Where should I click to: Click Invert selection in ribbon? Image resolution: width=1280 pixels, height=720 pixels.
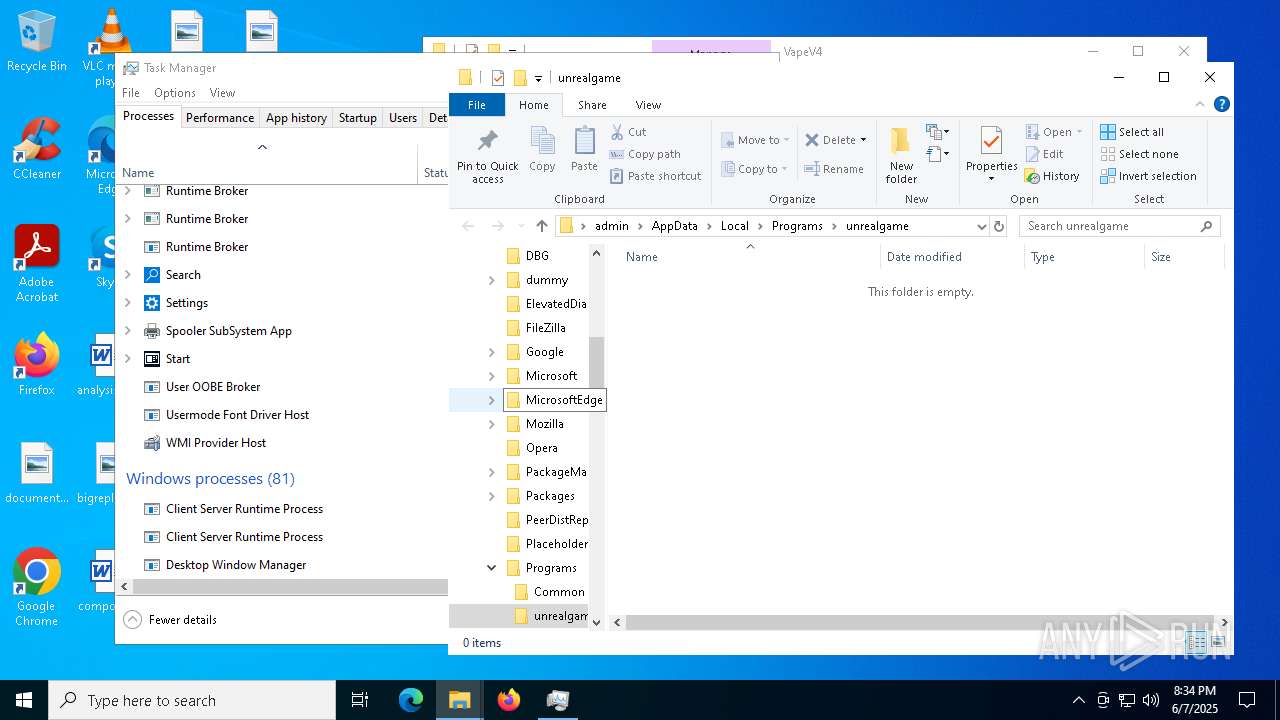[1148, 176]
